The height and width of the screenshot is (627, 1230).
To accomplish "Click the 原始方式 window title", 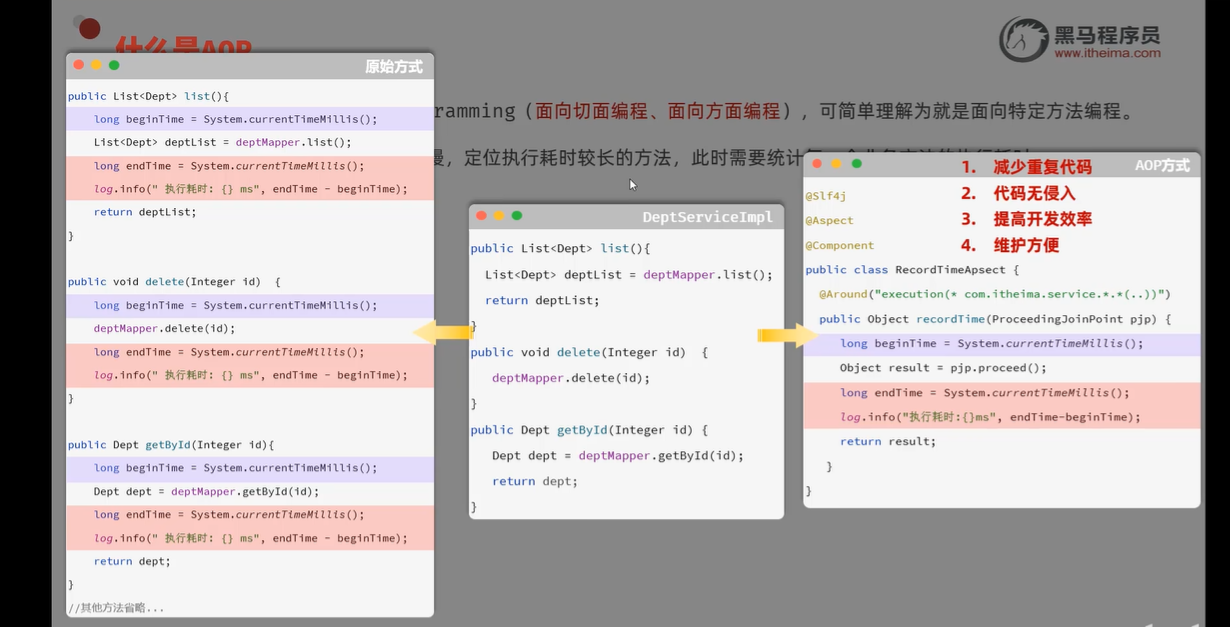I will [394, 67].
